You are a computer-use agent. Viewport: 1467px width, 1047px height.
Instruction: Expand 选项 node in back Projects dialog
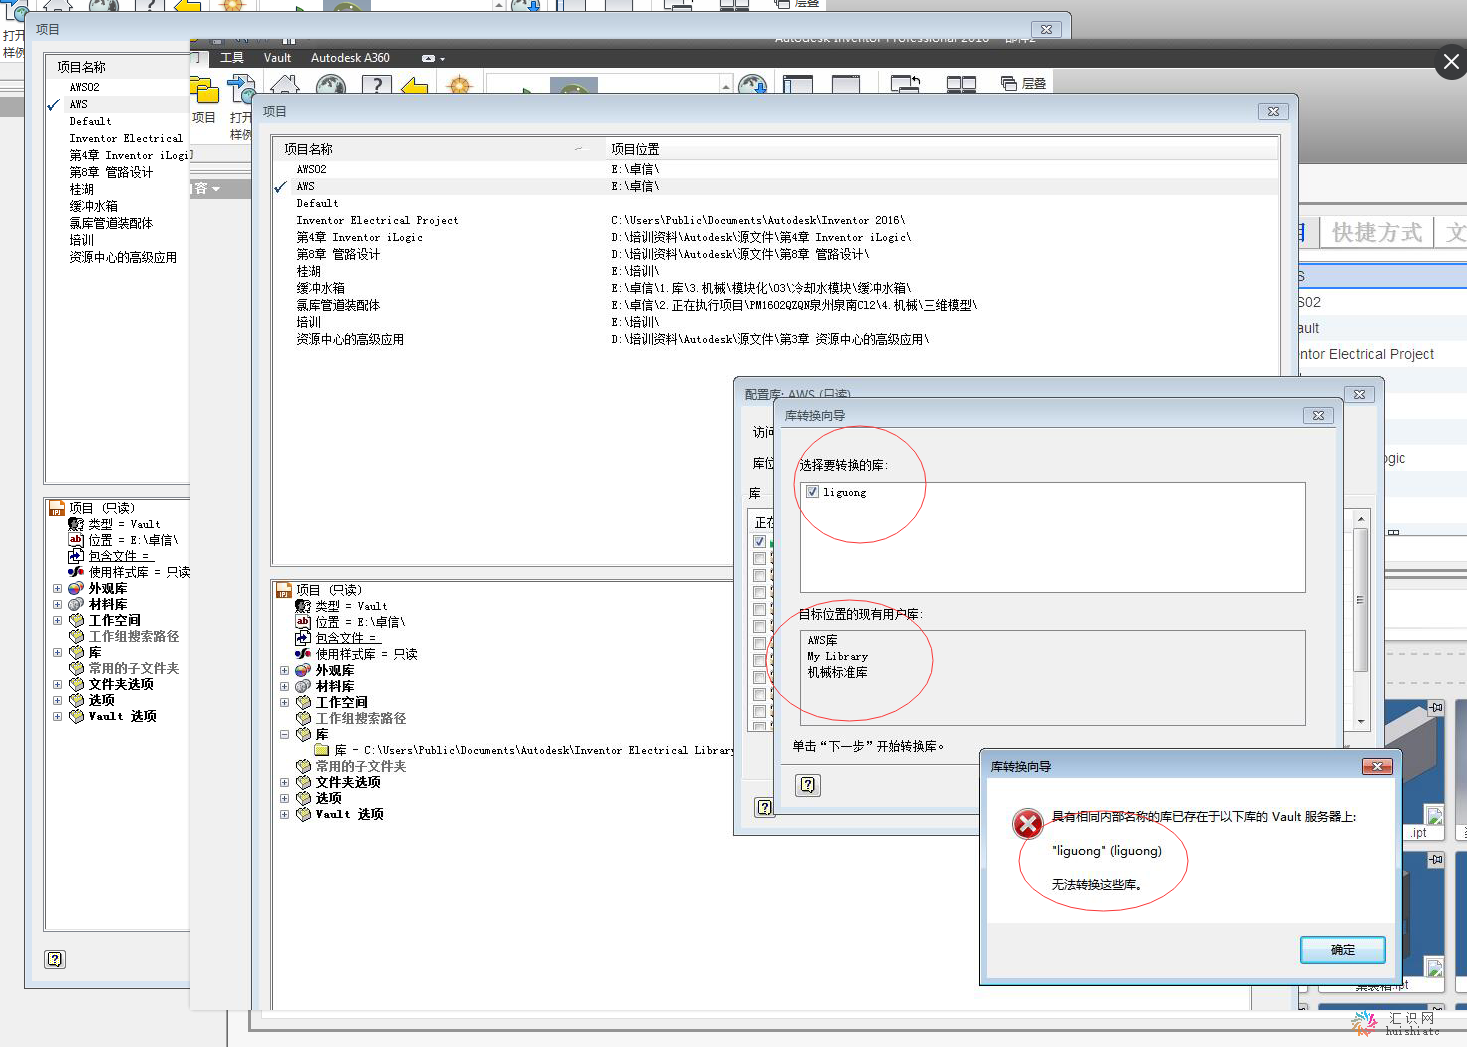pos(57,701)
